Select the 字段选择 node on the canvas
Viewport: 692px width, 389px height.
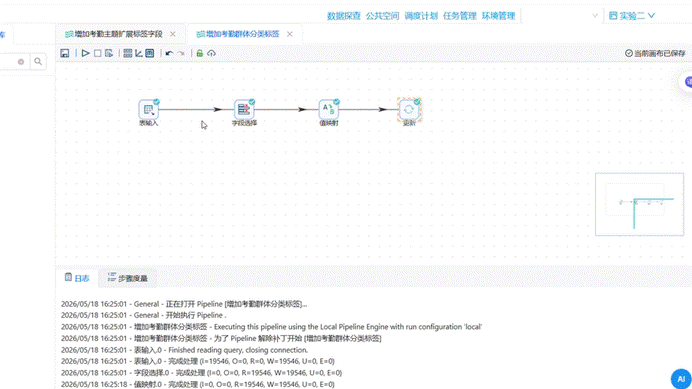[244, 110]
